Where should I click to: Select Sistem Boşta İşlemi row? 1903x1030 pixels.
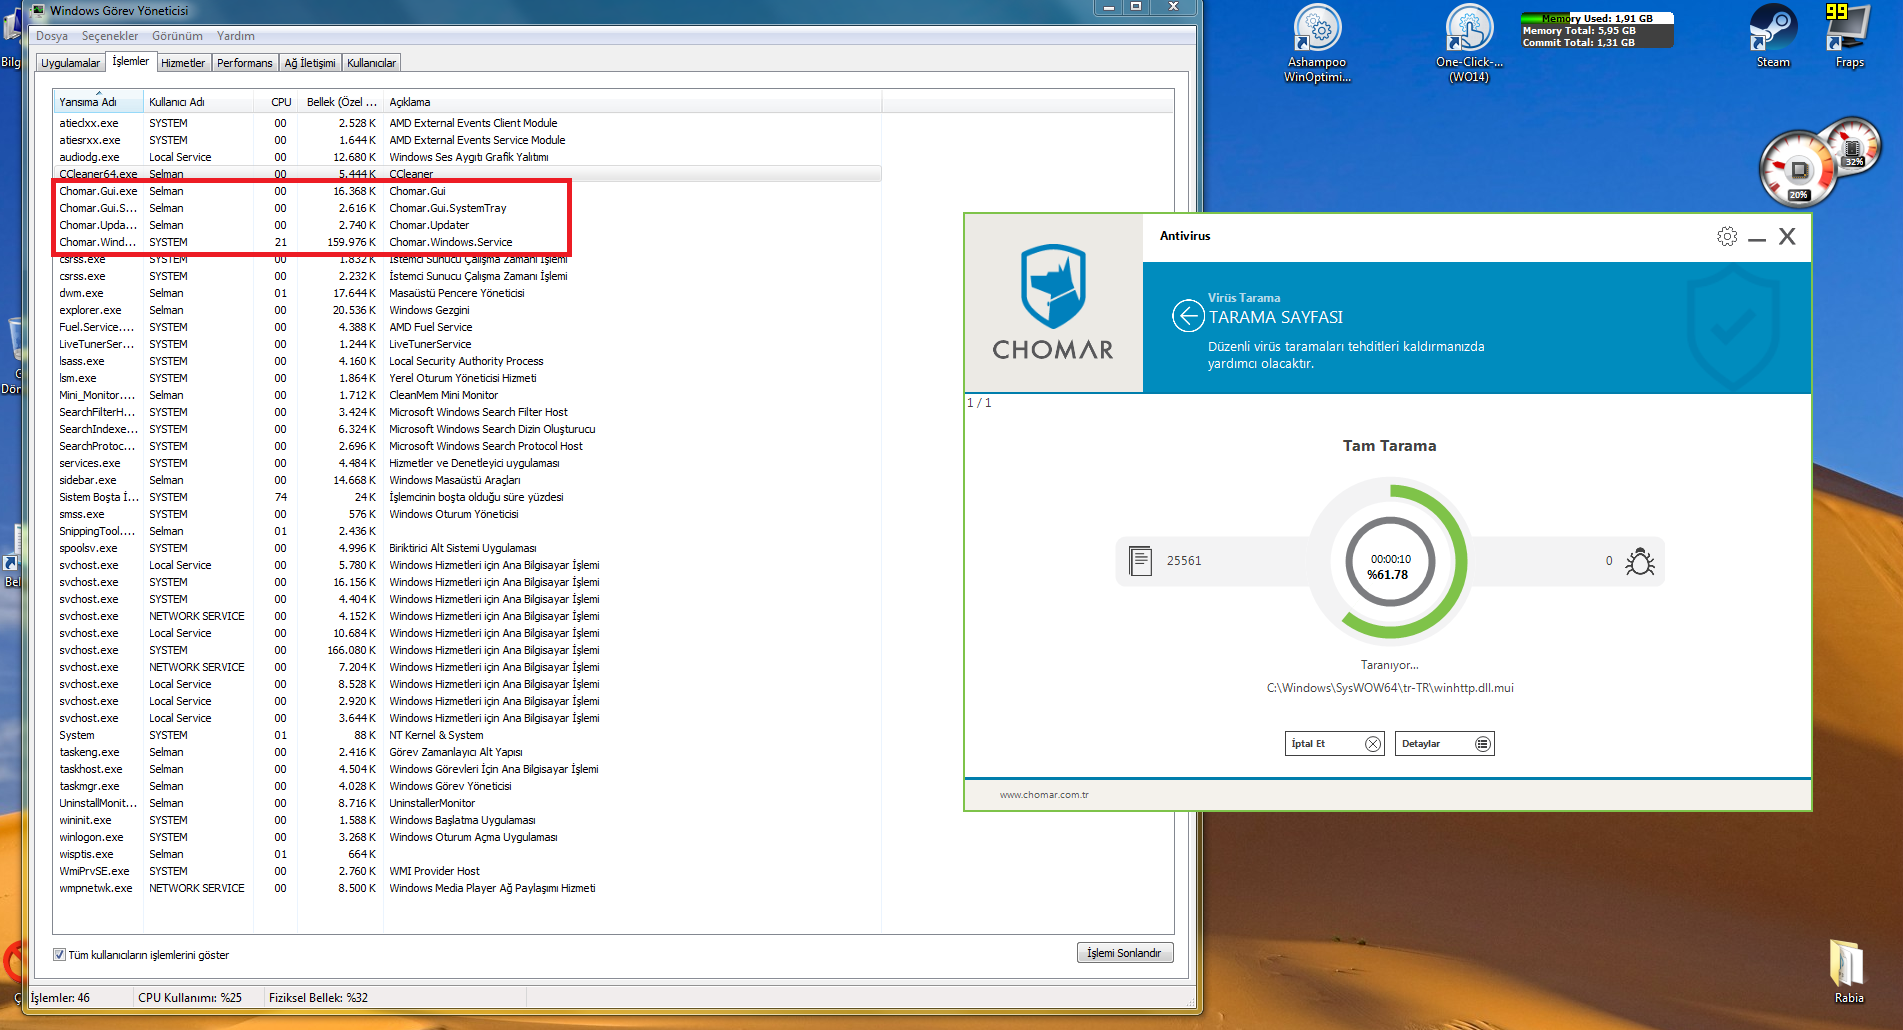point(467,497)
